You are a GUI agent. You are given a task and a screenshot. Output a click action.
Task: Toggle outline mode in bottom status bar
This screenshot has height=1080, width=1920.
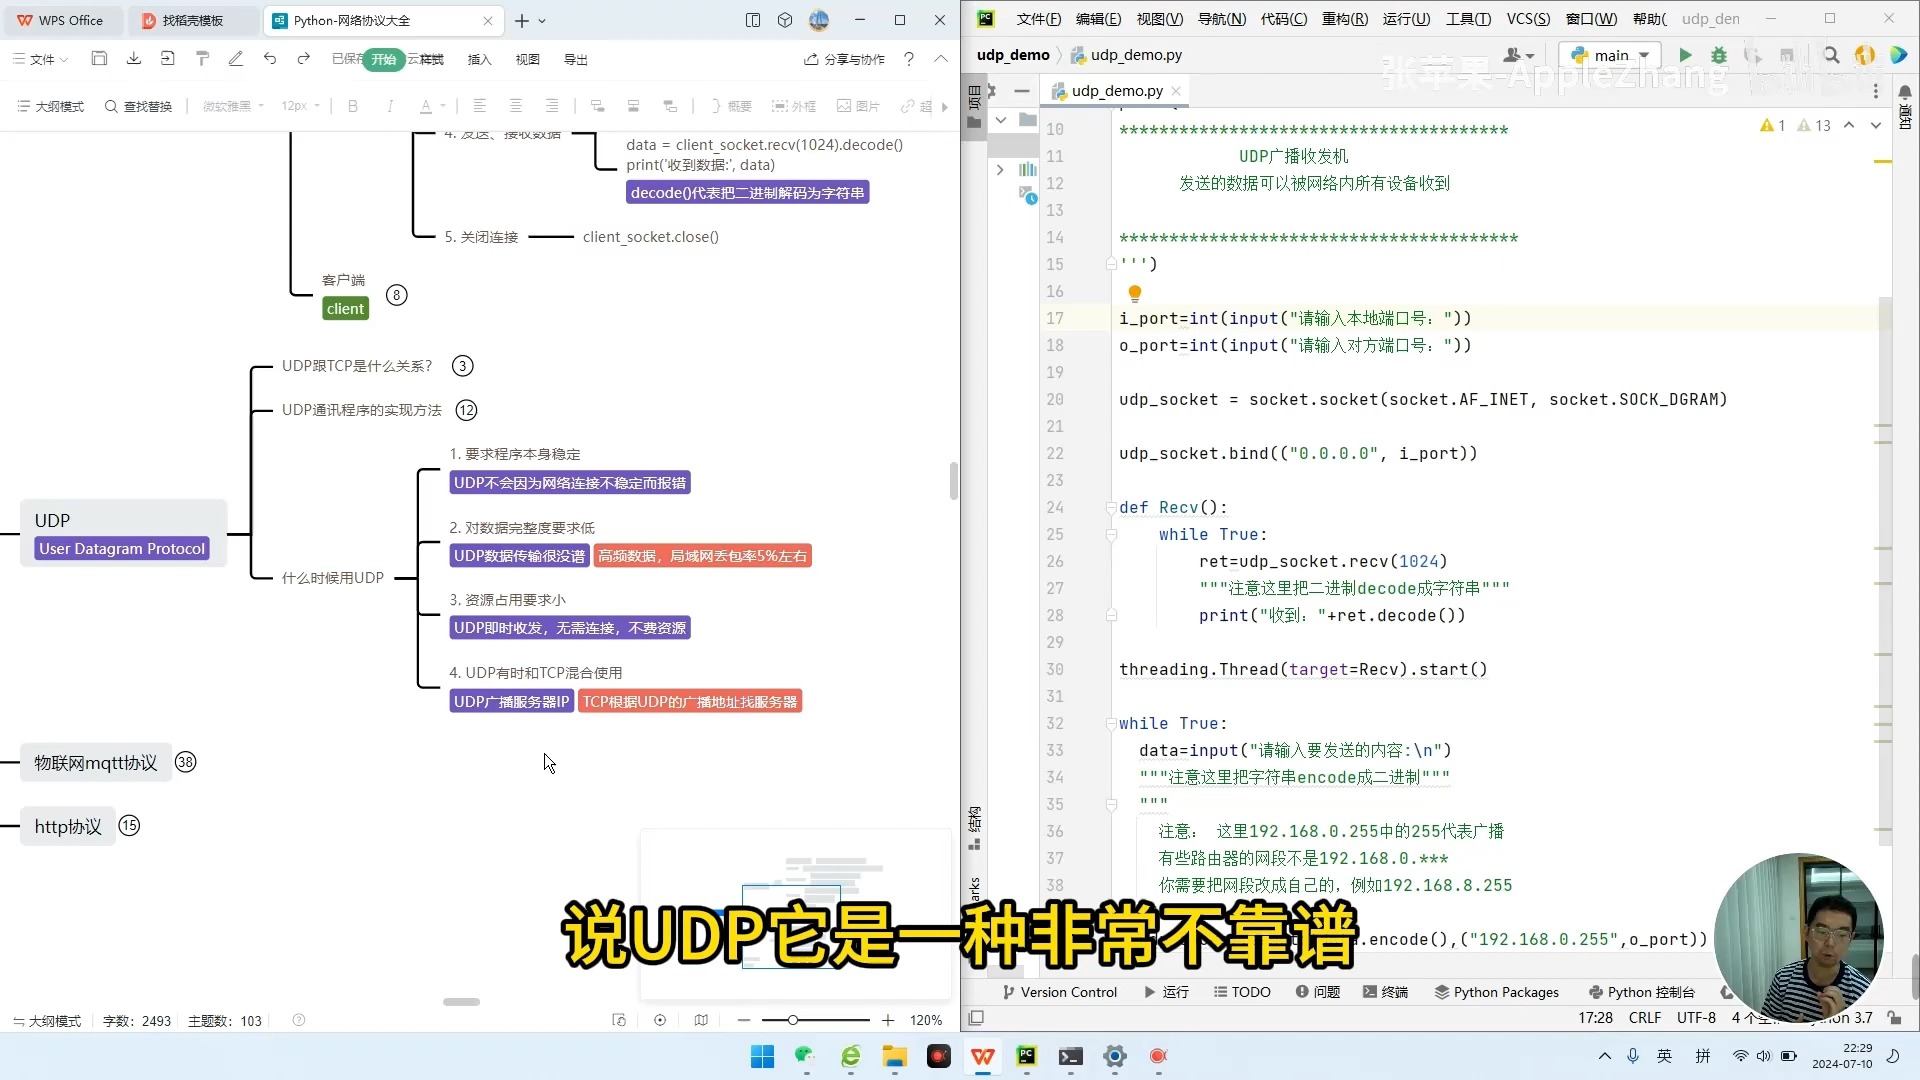point(48,1021)
